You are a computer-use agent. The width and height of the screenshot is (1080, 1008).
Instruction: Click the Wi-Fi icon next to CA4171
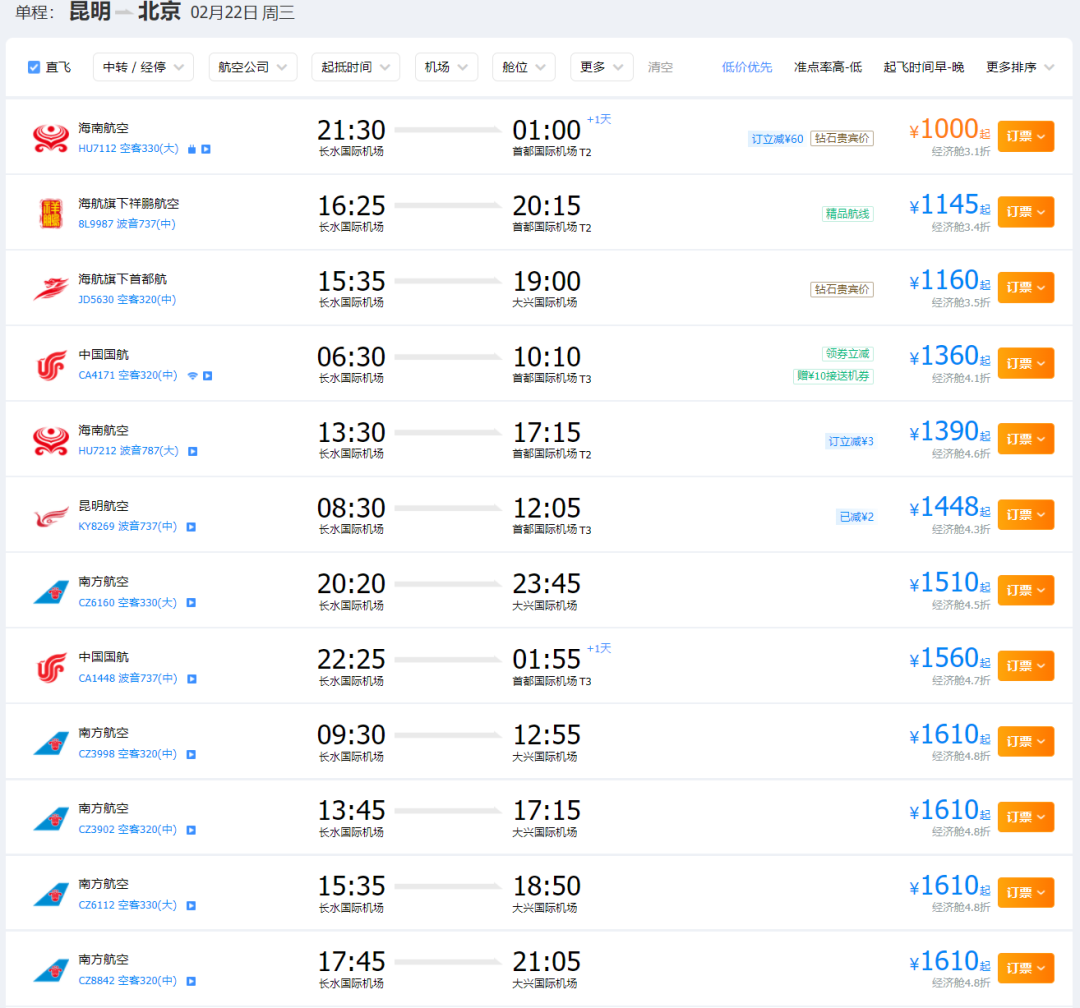click(x=193, y=376)
